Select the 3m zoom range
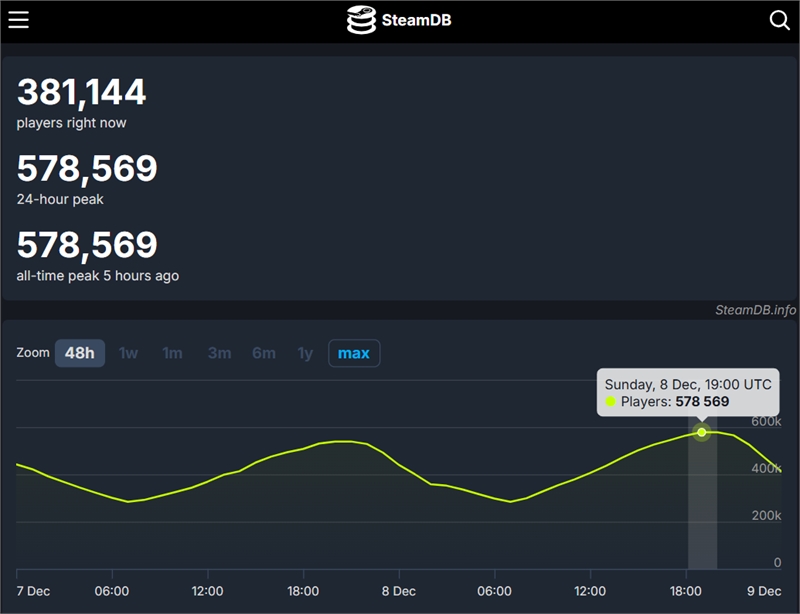This screenshot has width=800, height=614. [x=219, y=353]
